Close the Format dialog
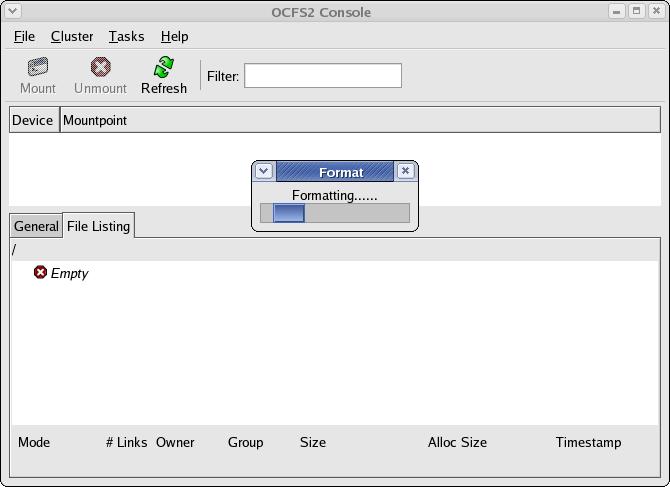The image size is (670, 487). [405, 171]
